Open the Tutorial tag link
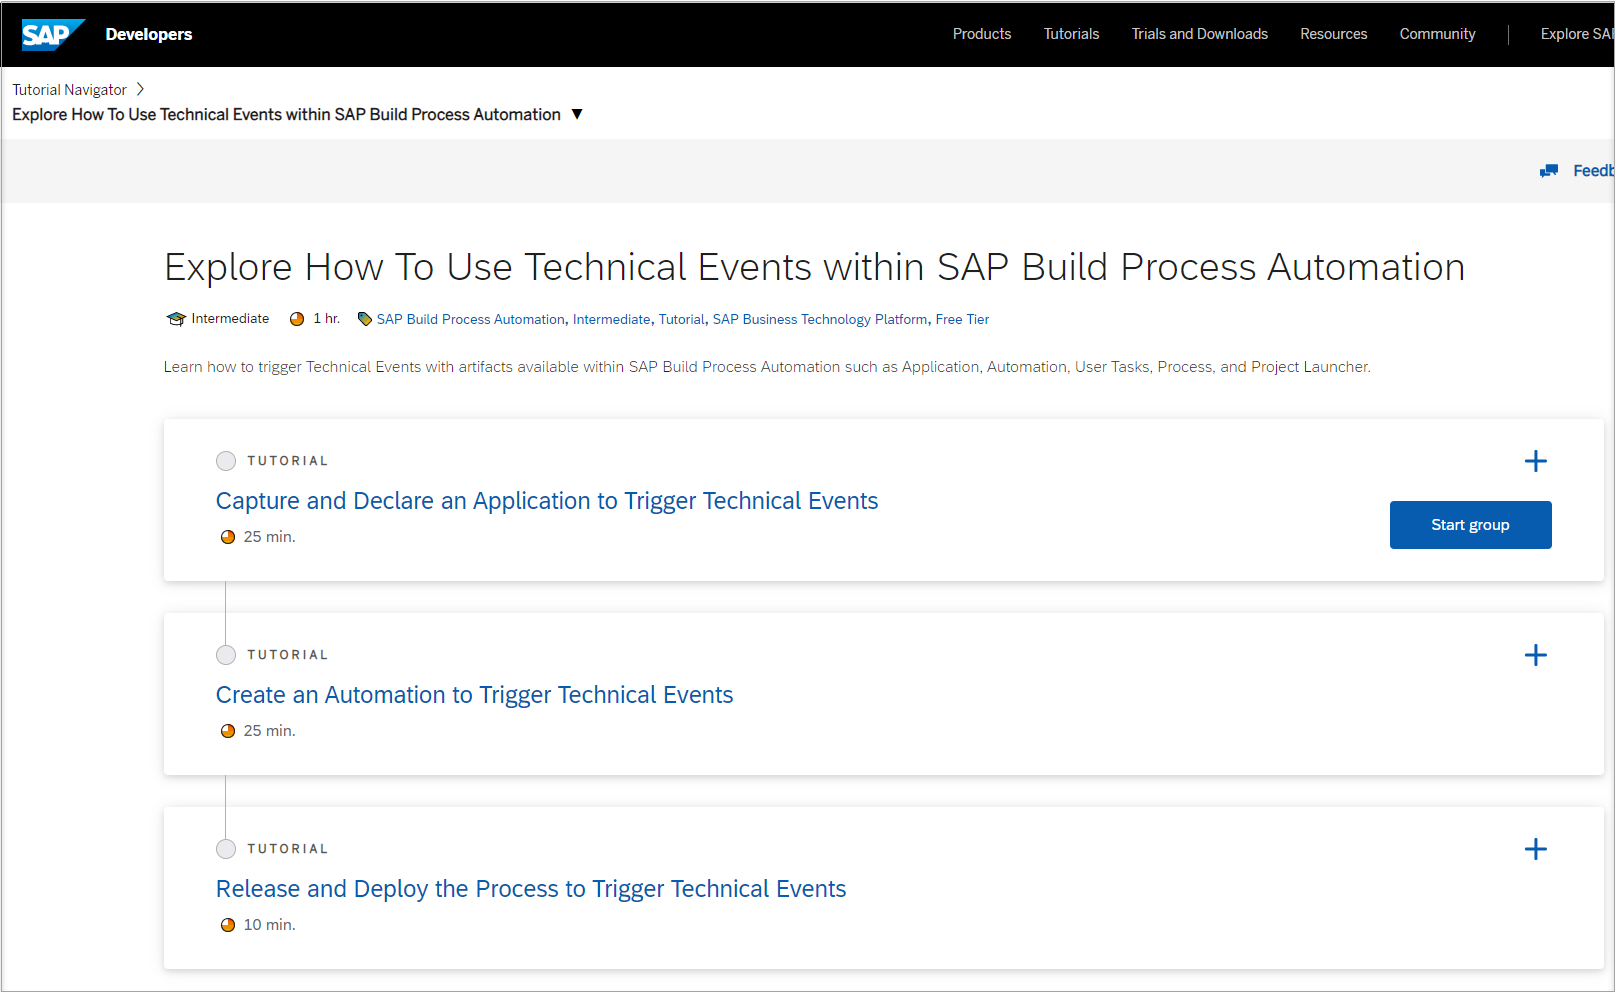Viewport: 1615px width, 992px height. [681, 319]
